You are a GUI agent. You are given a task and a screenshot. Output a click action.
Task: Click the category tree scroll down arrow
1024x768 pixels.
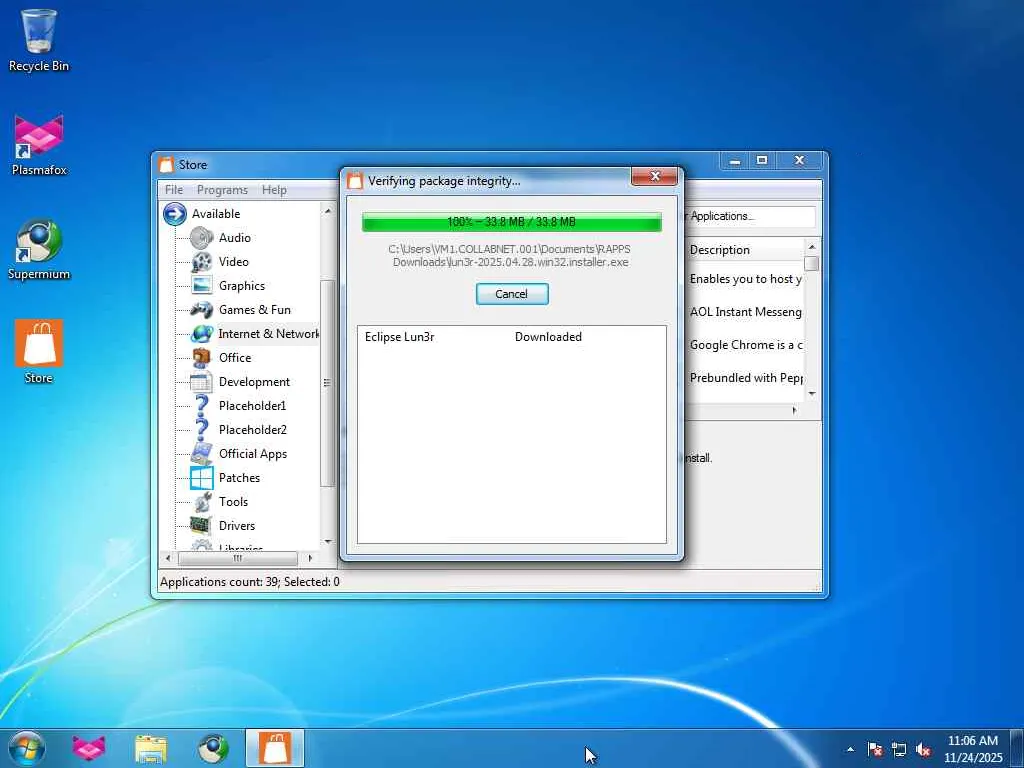[328, 541]
